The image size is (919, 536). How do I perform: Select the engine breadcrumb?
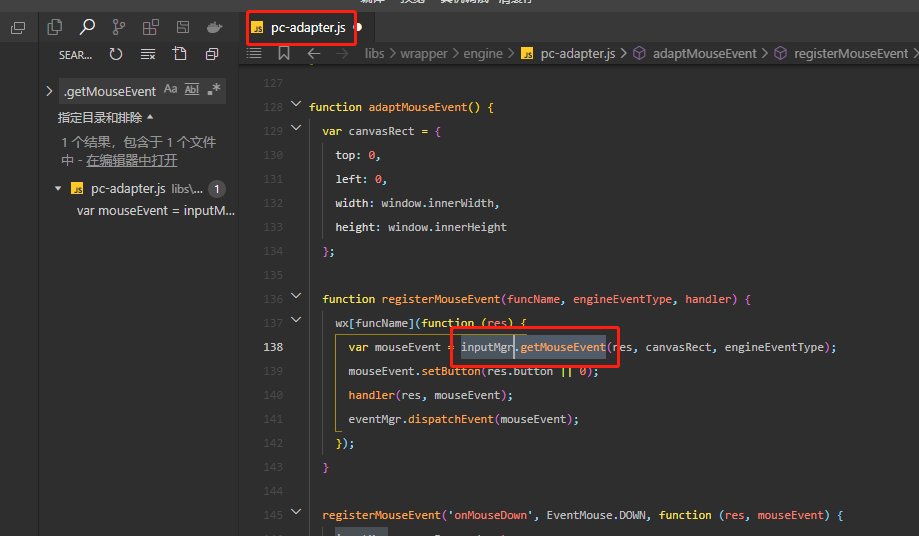pos(483,54)
